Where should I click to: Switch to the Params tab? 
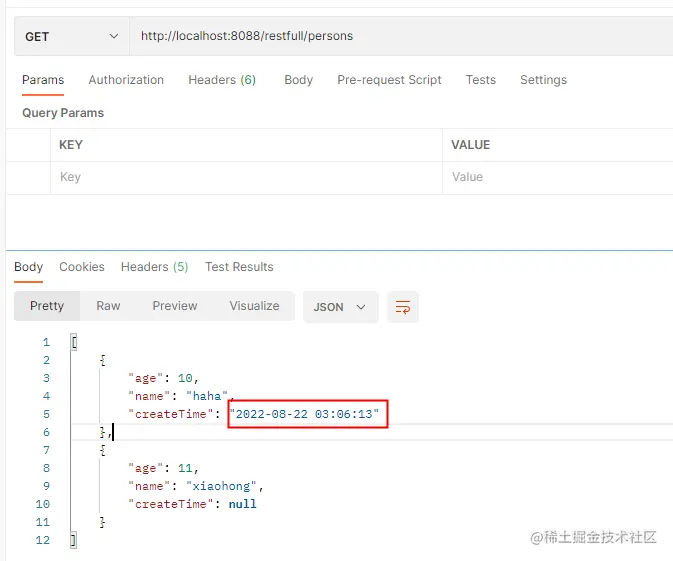point(43,80)
